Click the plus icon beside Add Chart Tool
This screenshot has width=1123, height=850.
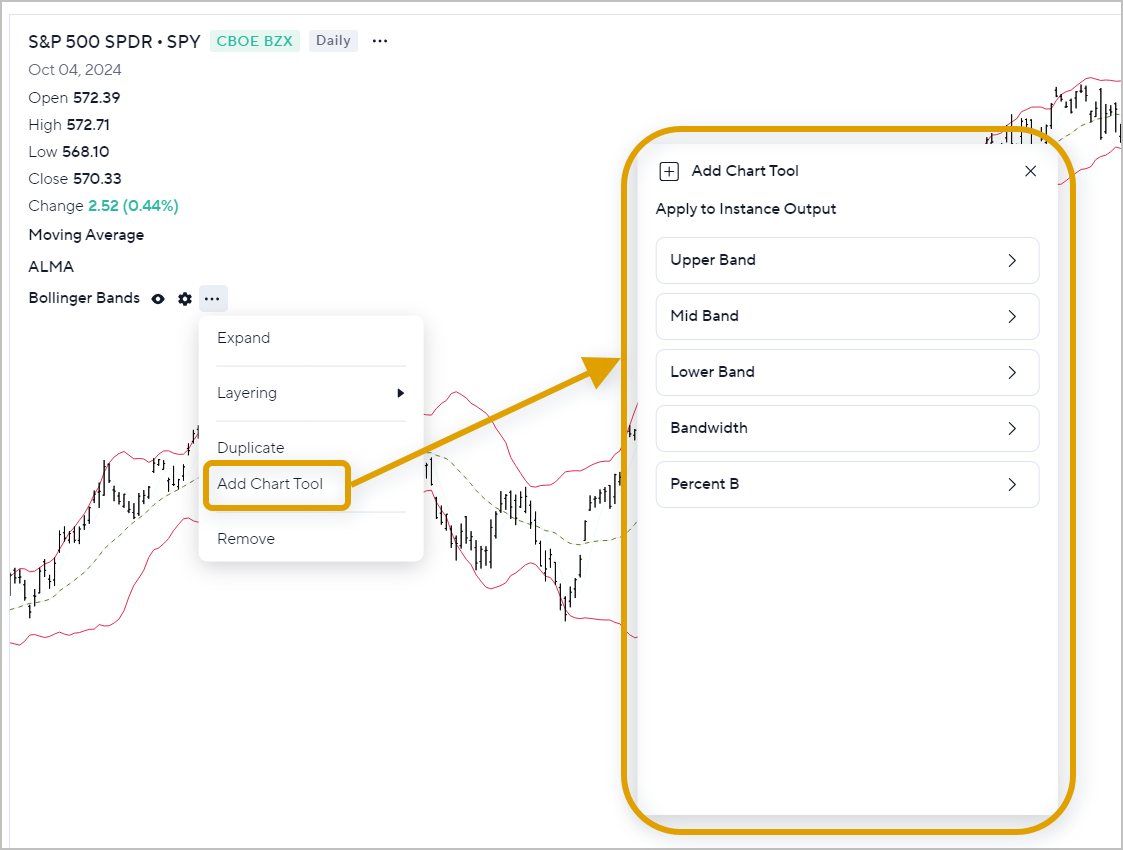[669, 171]
